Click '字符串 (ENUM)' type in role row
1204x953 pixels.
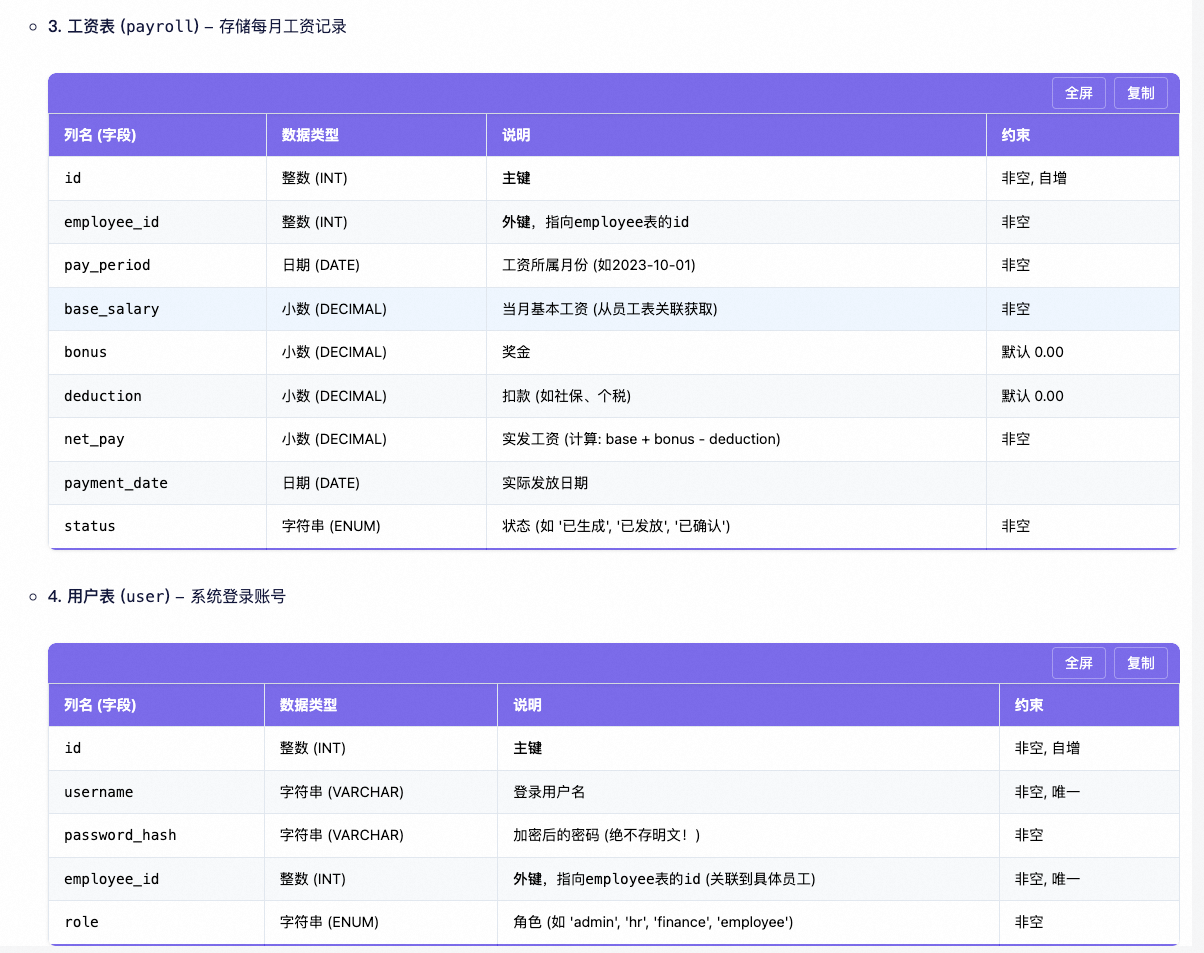pos(329,922)
